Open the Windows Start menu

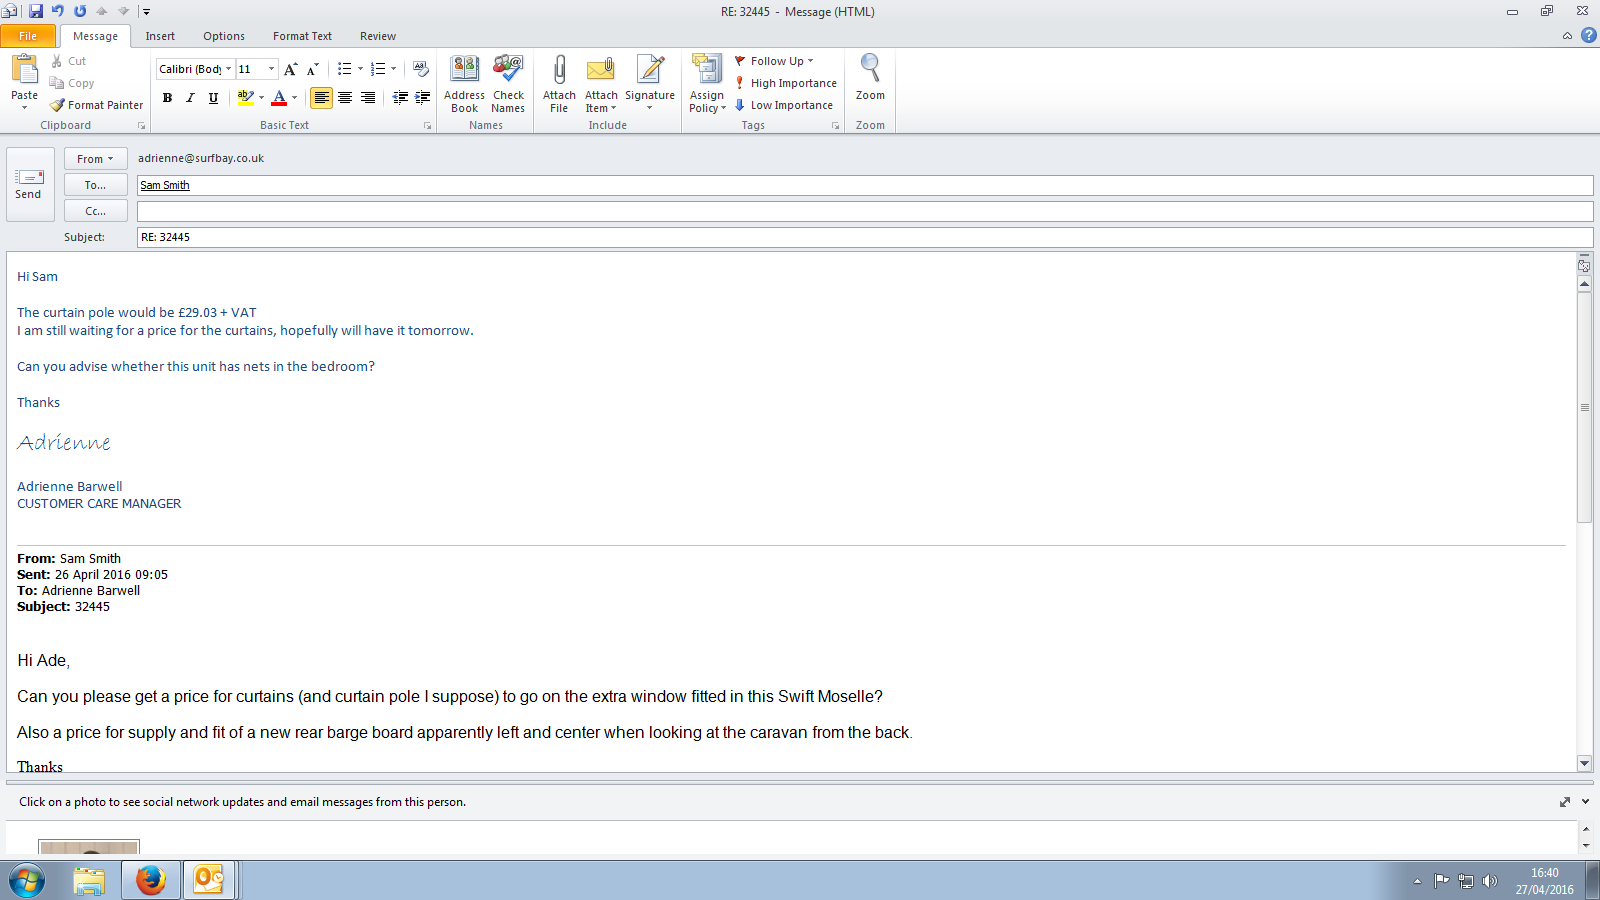pyautogui.click(x=27, y=881)
